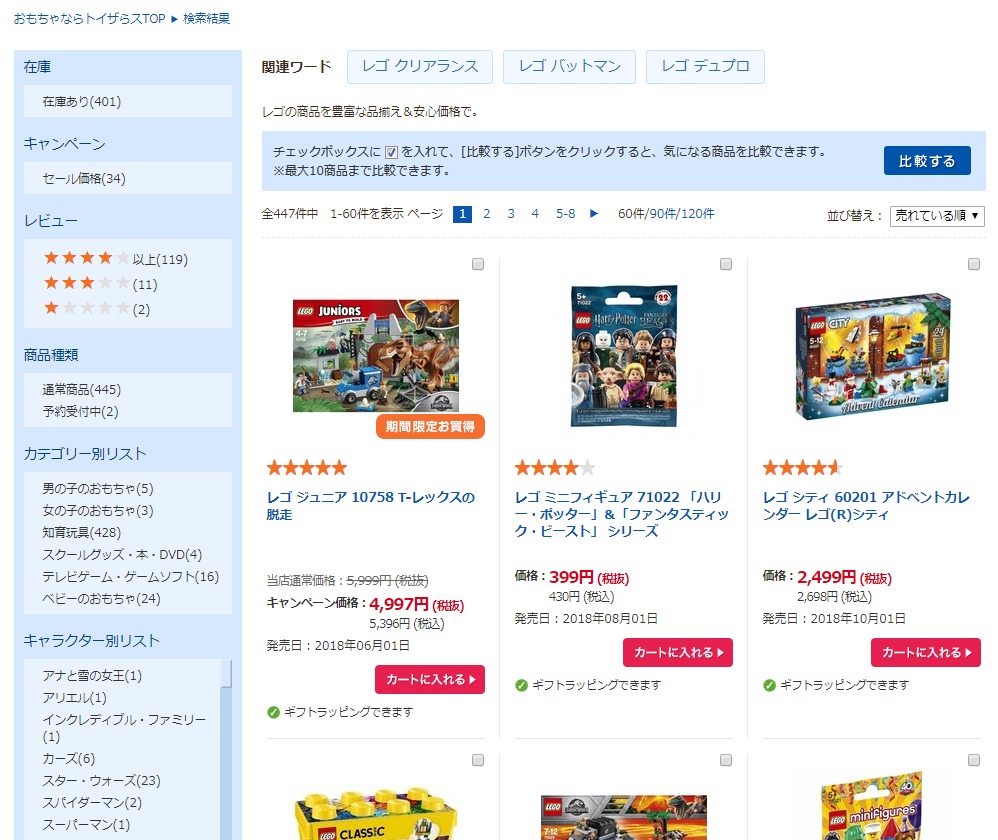Check compare box for LEGO City Advent Calendar
998x840 pixels.
(974, 264)
